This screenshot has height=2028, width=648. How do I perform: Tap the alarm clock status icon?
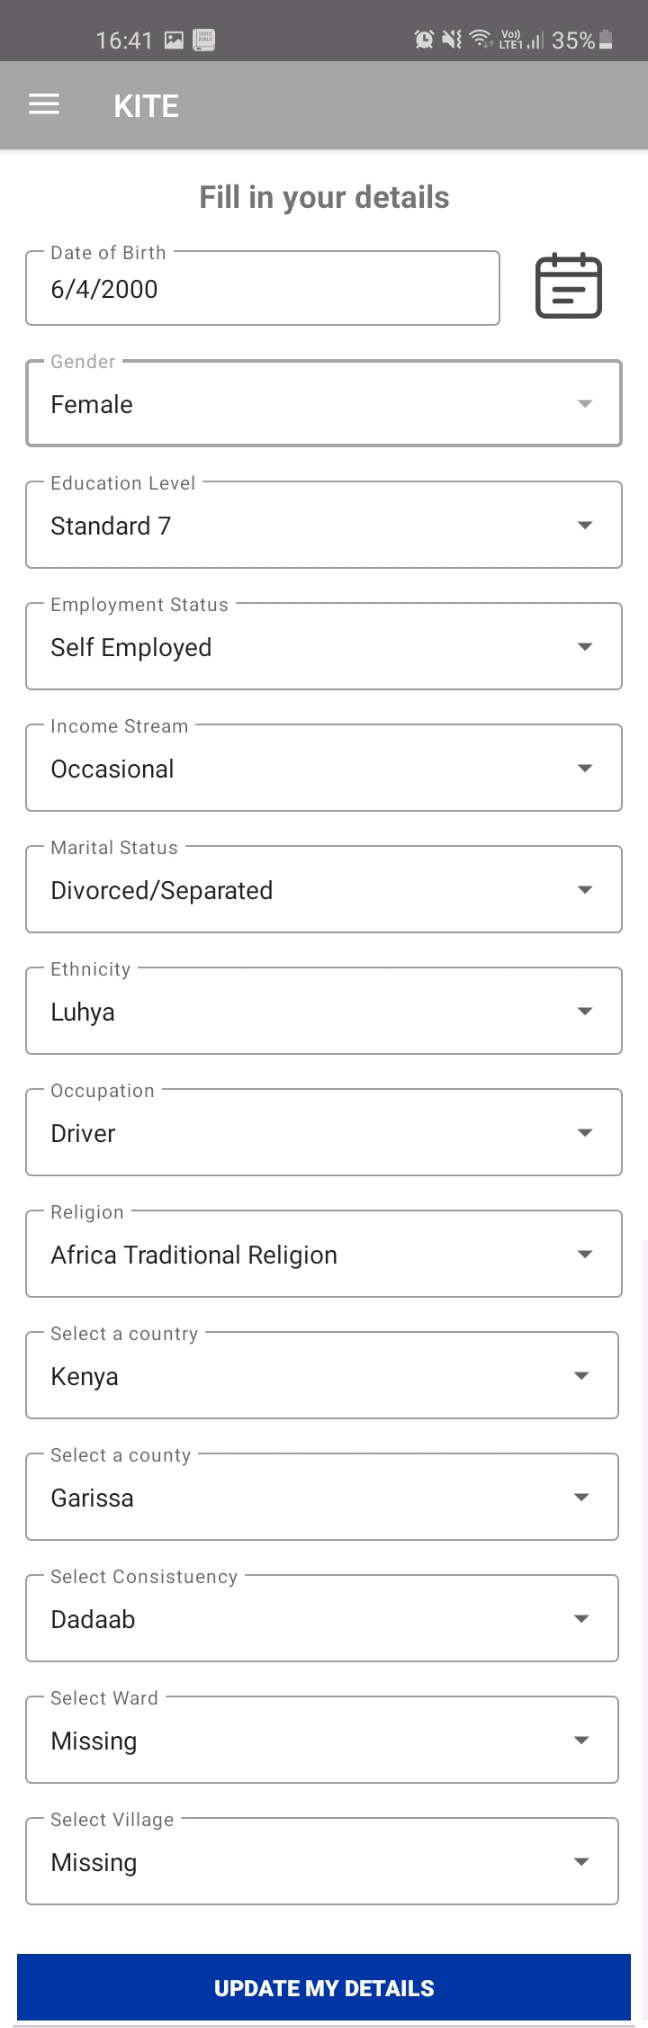tap(422, 40)
